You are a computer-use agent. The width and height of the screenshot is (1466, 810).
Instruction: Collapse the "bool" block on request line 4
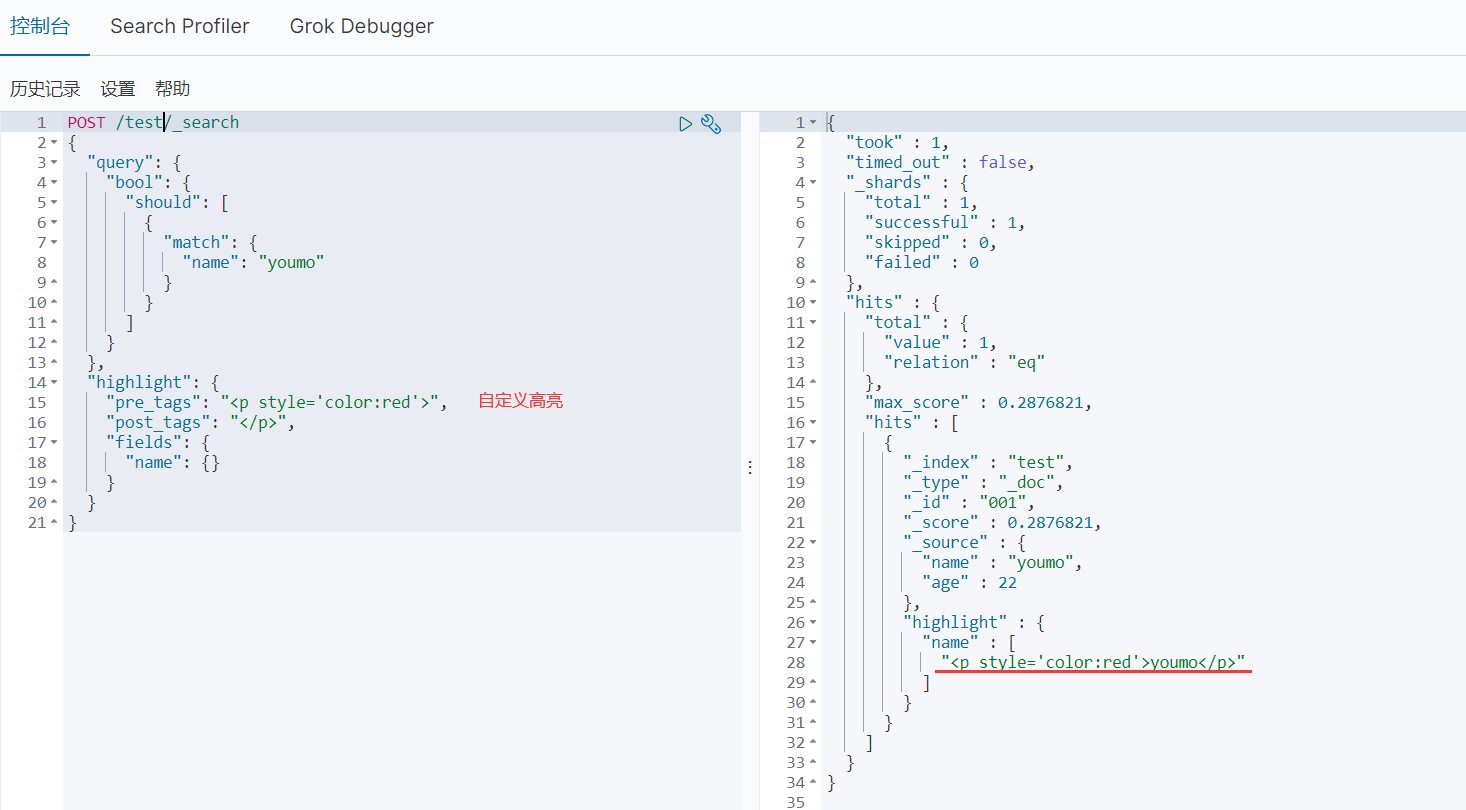click(x=54, y=183)
